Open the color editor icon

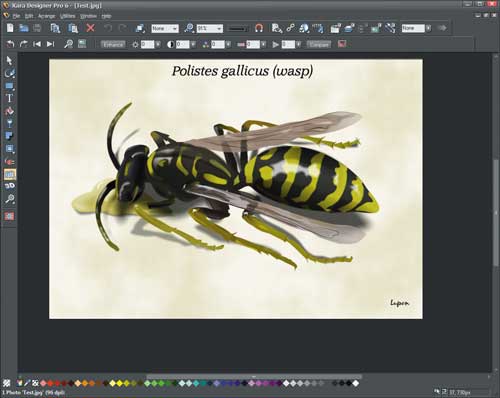point(20,383)
